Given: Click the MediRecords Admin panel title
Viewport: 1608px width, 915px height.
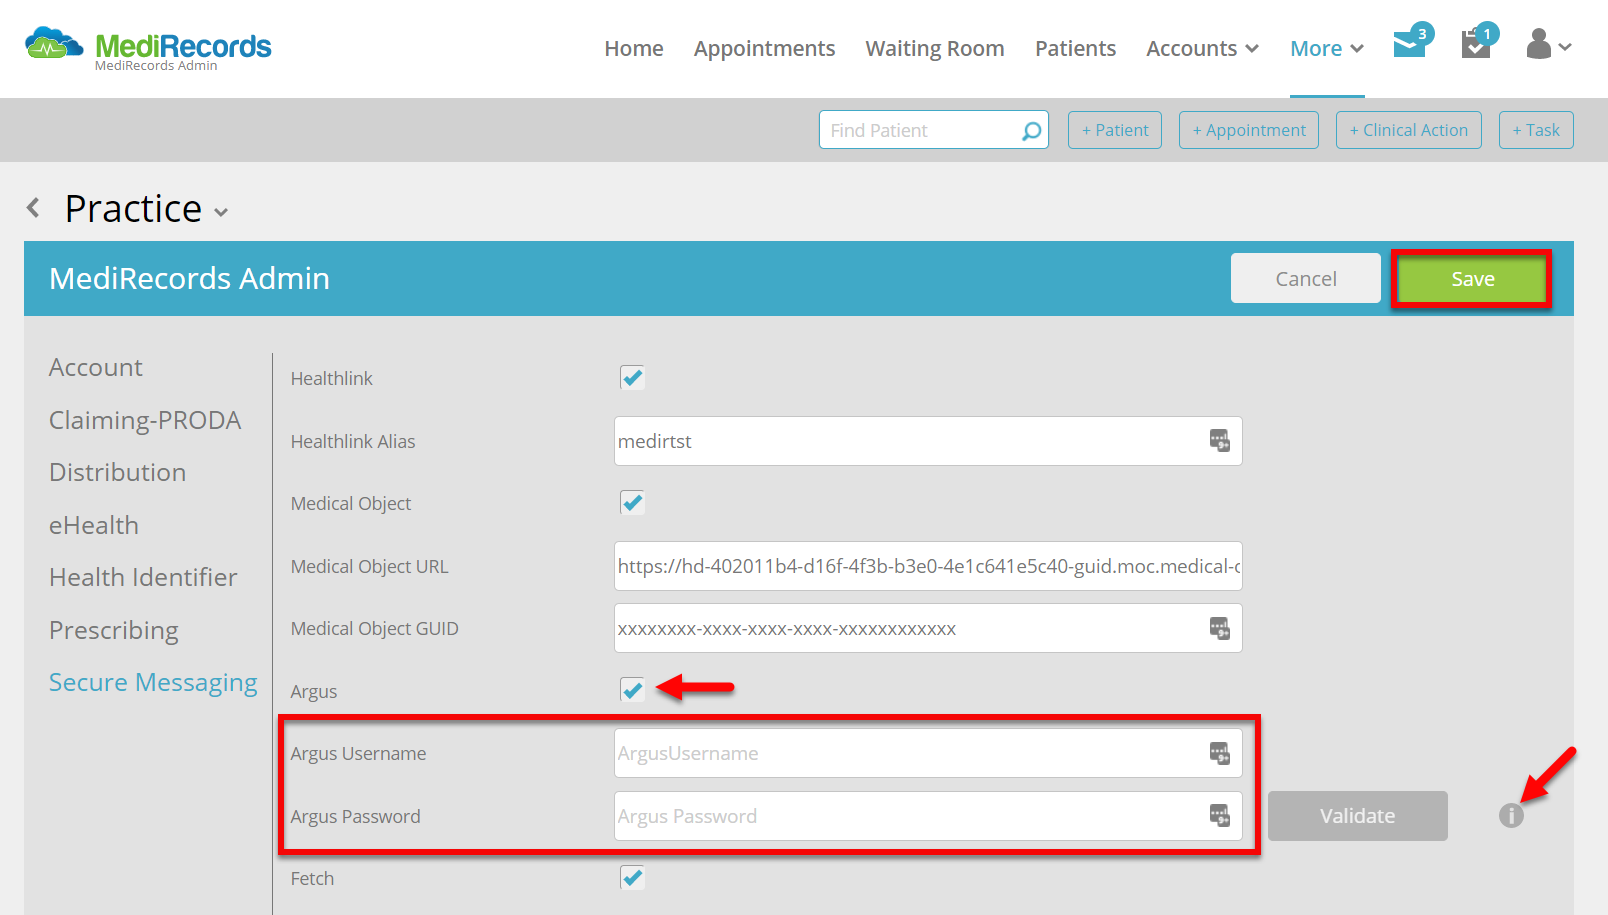Looking at the screenshot, I should (189, 278).
